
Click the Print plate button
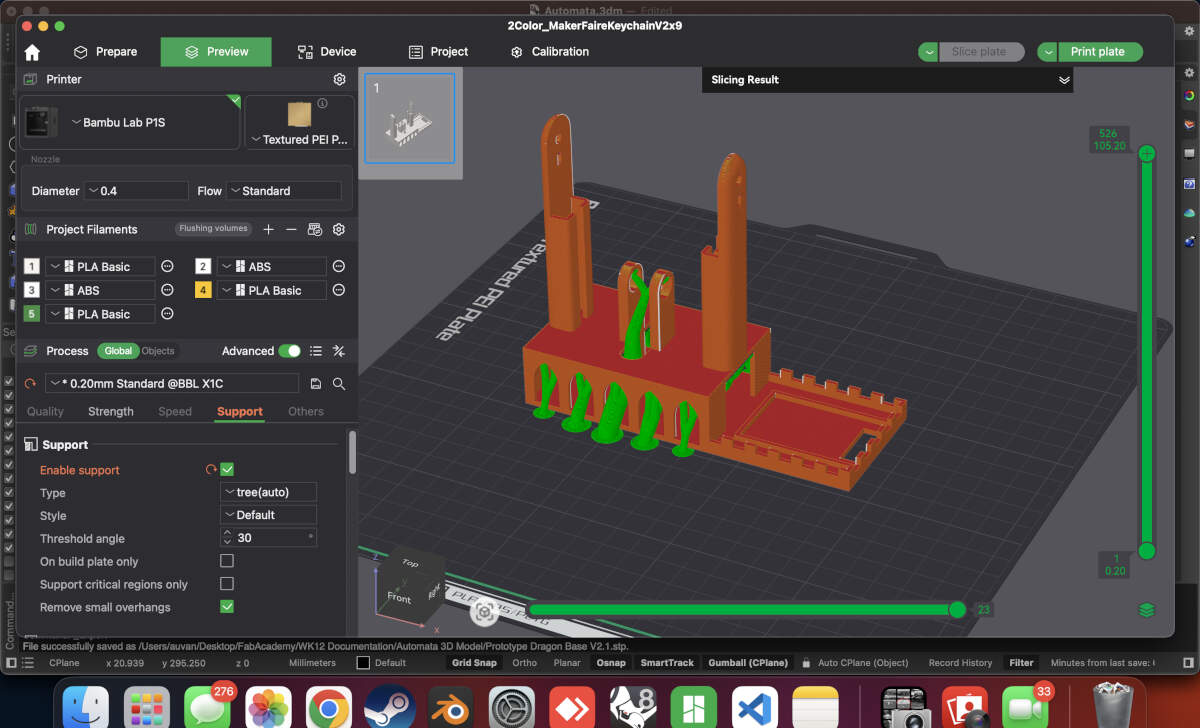pyautogui.click(x=1100, y=52)
